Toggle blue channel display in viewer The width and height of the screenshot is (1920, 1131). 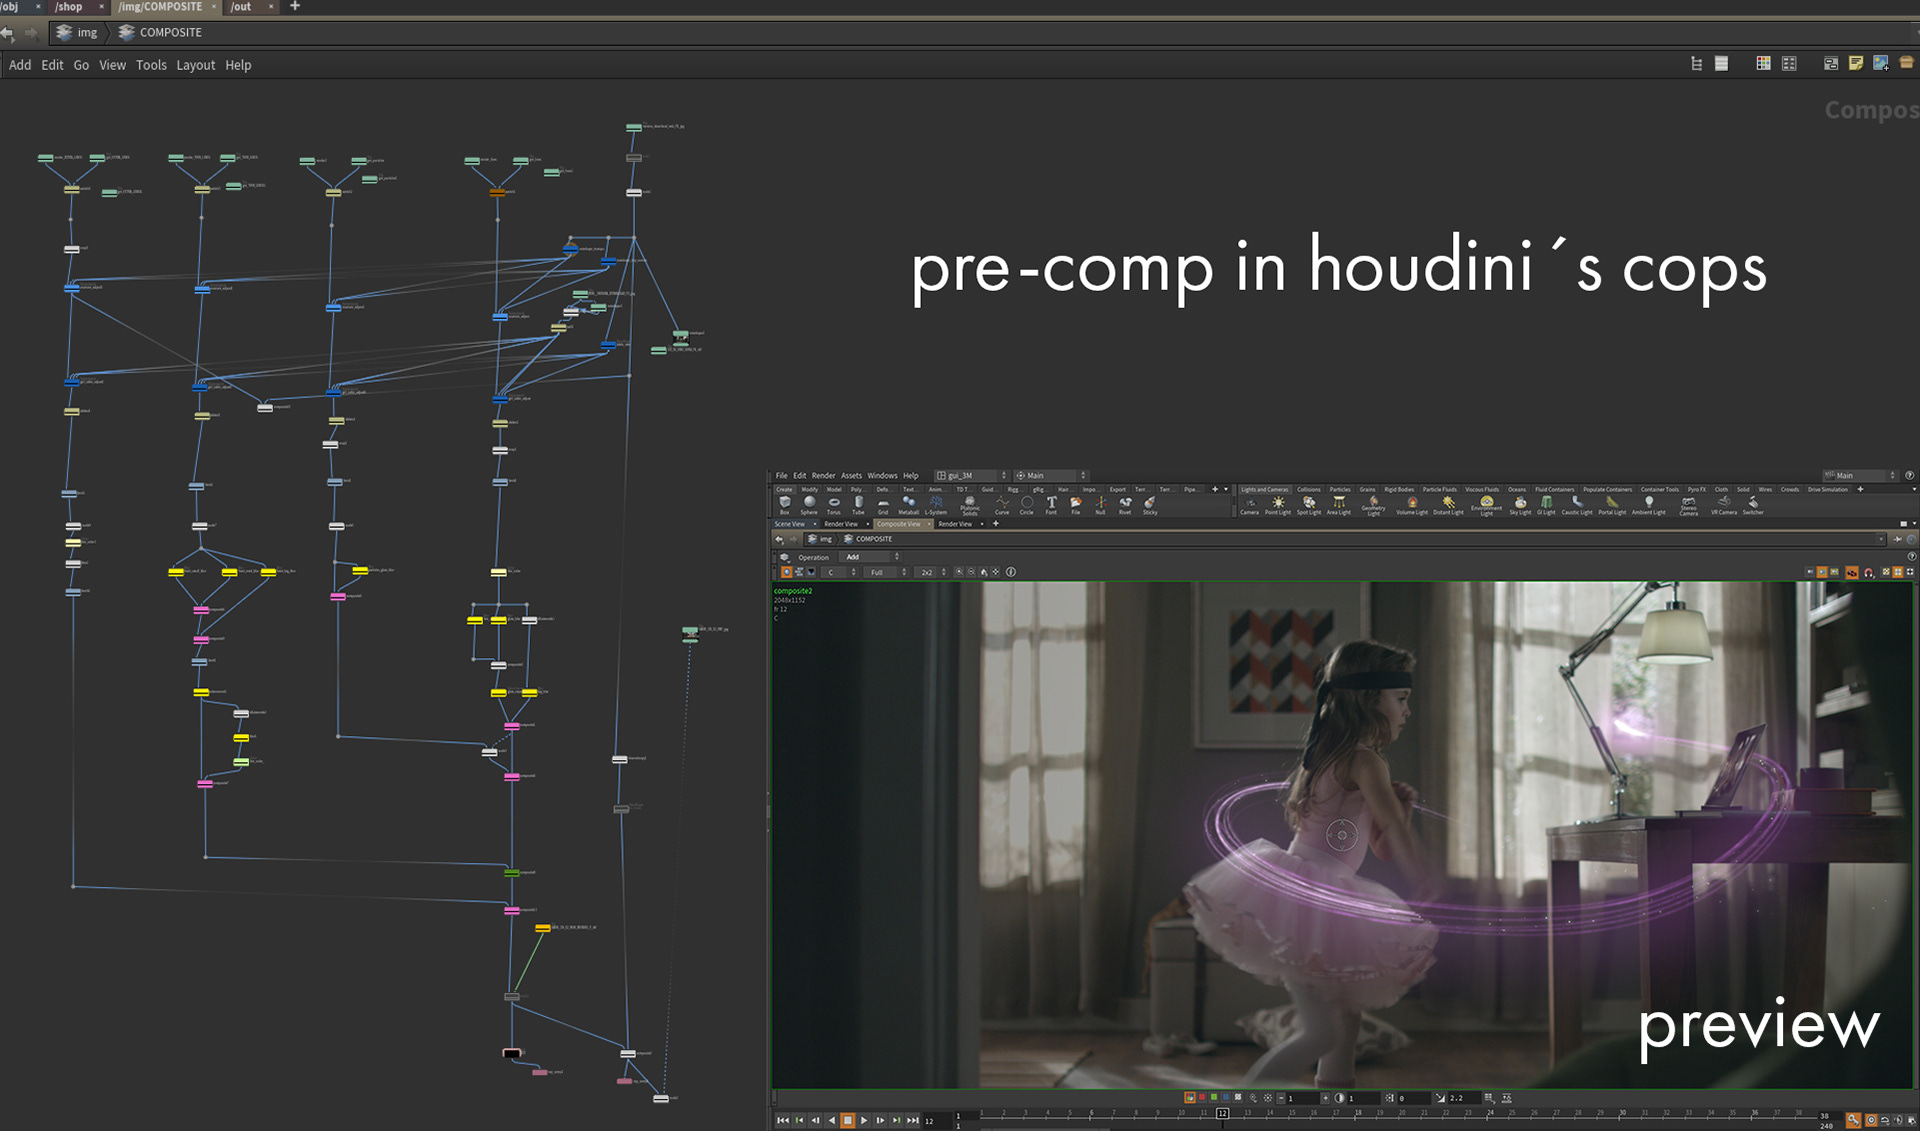(1226, 1097)
